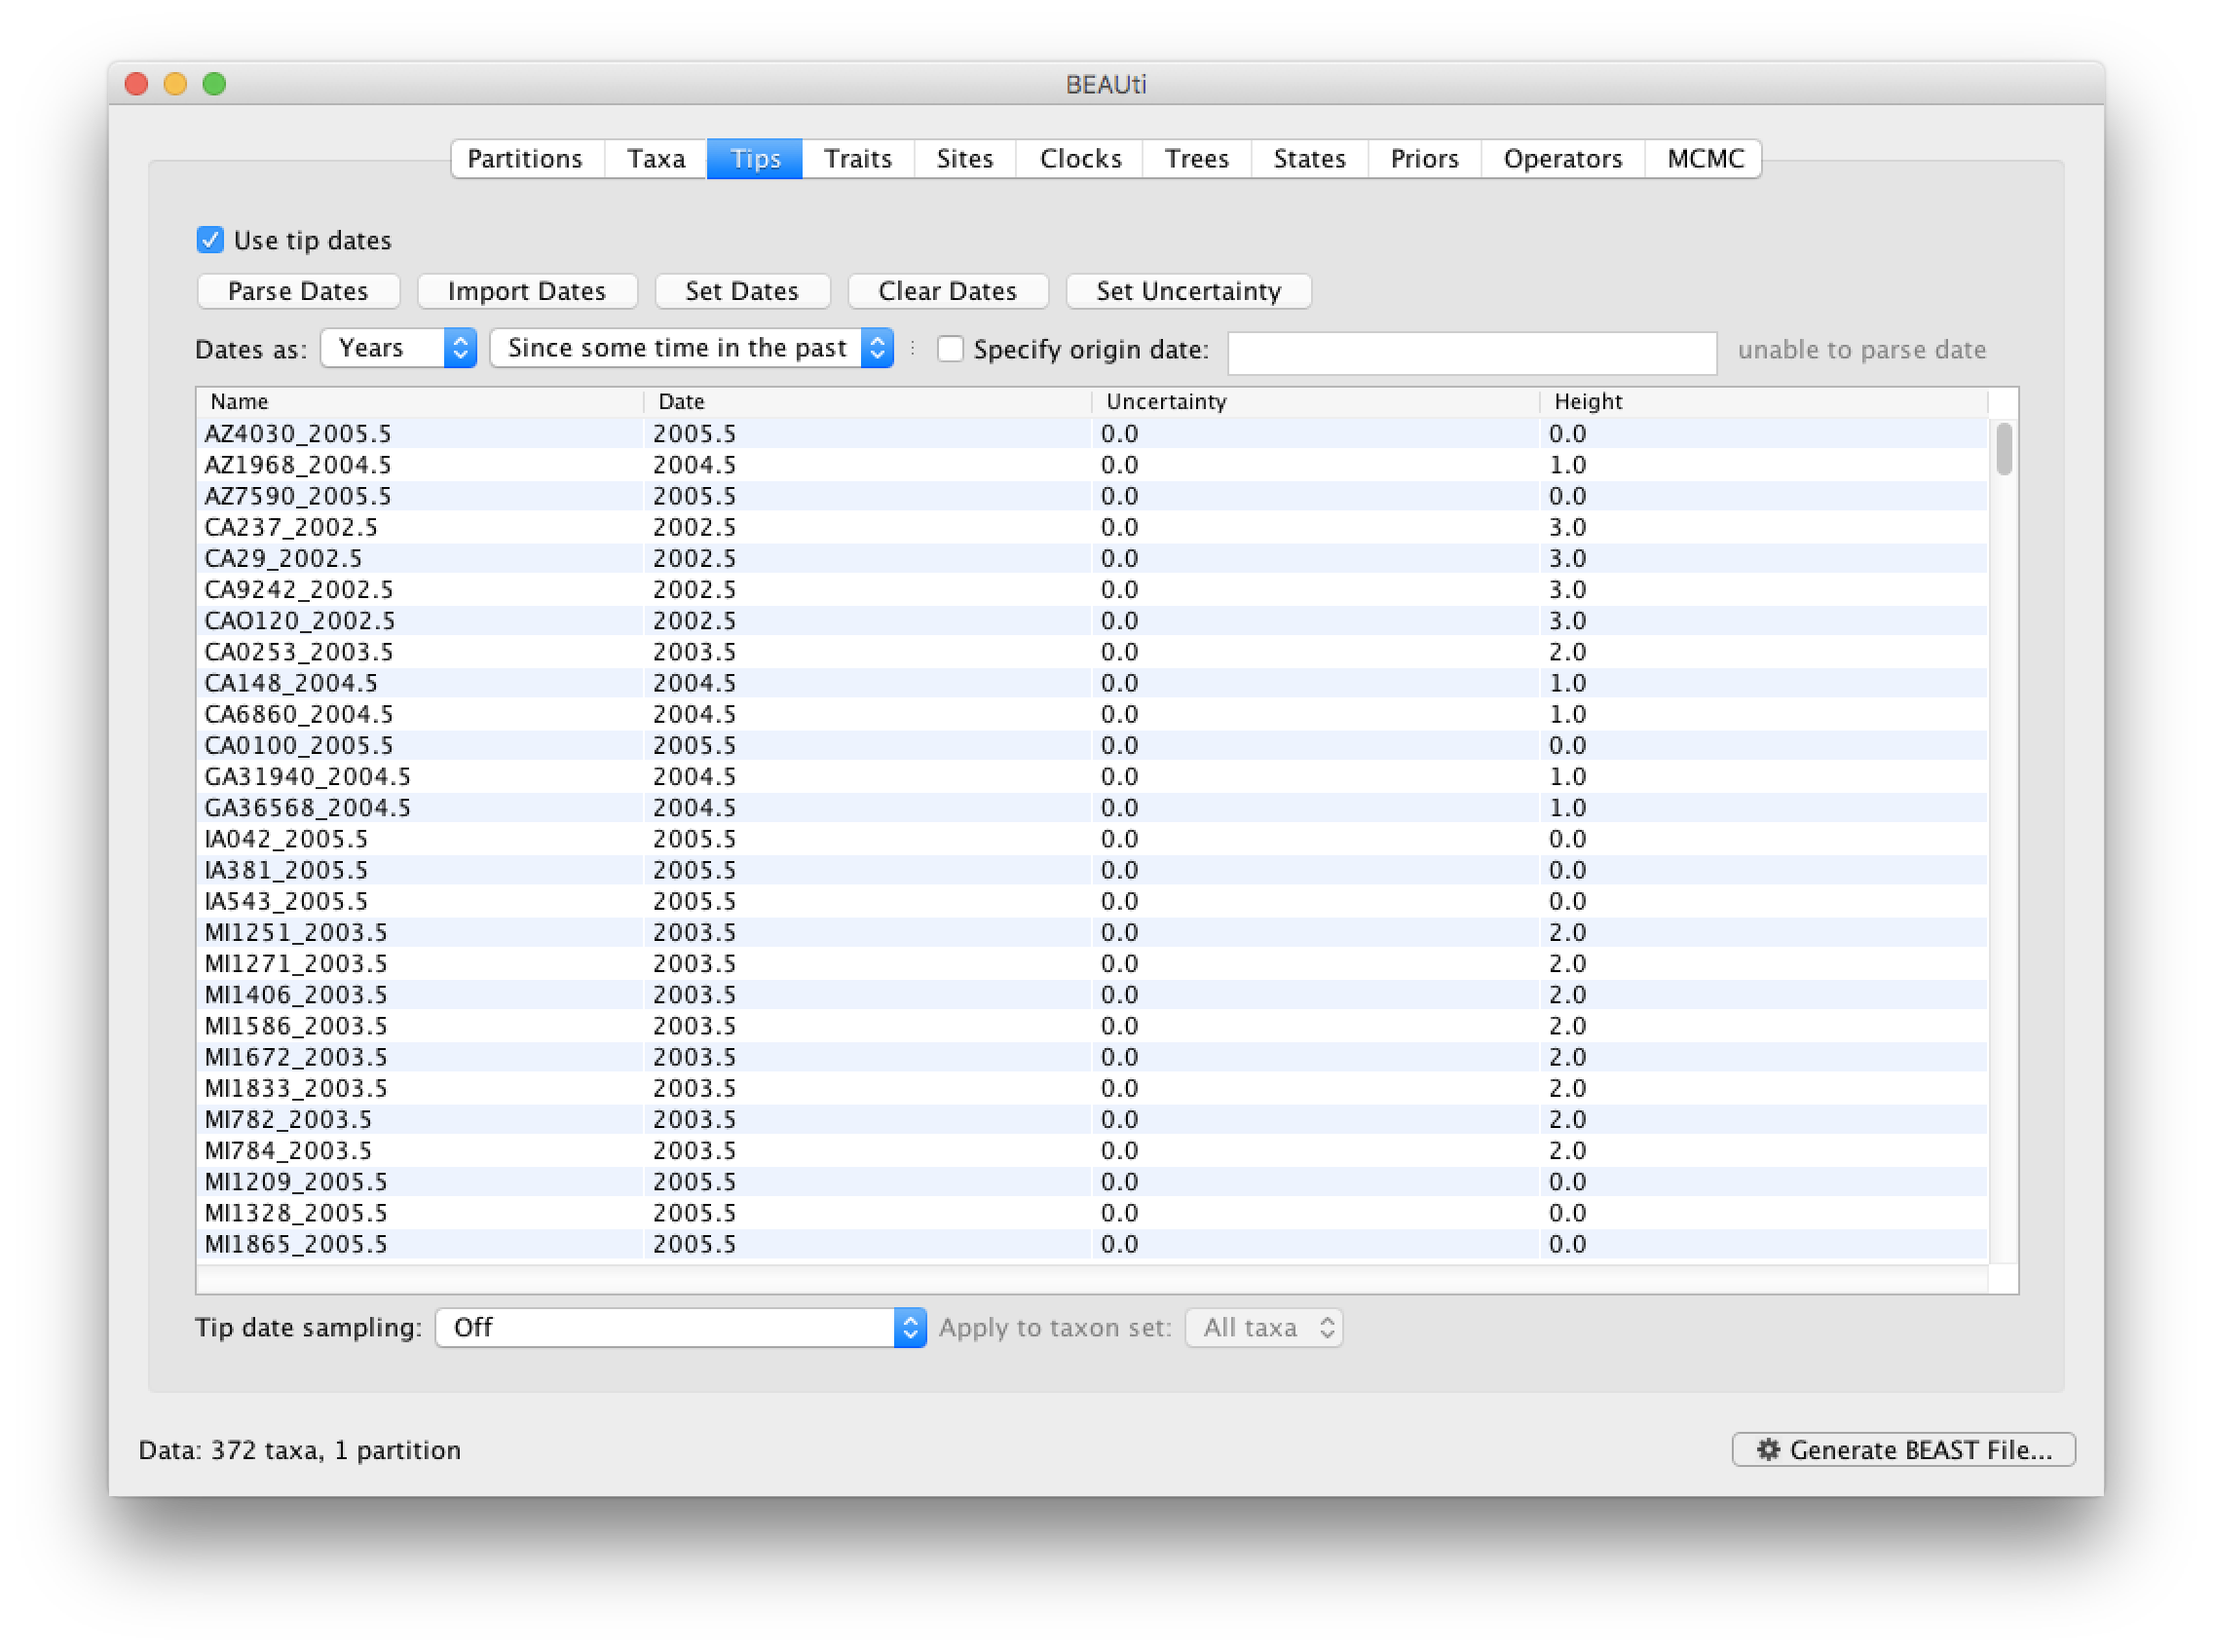2213x1652 pixels.
Task: Click the 'Data: 372 taxa, 1 partition' status text
Action: tap(300, 1451)
